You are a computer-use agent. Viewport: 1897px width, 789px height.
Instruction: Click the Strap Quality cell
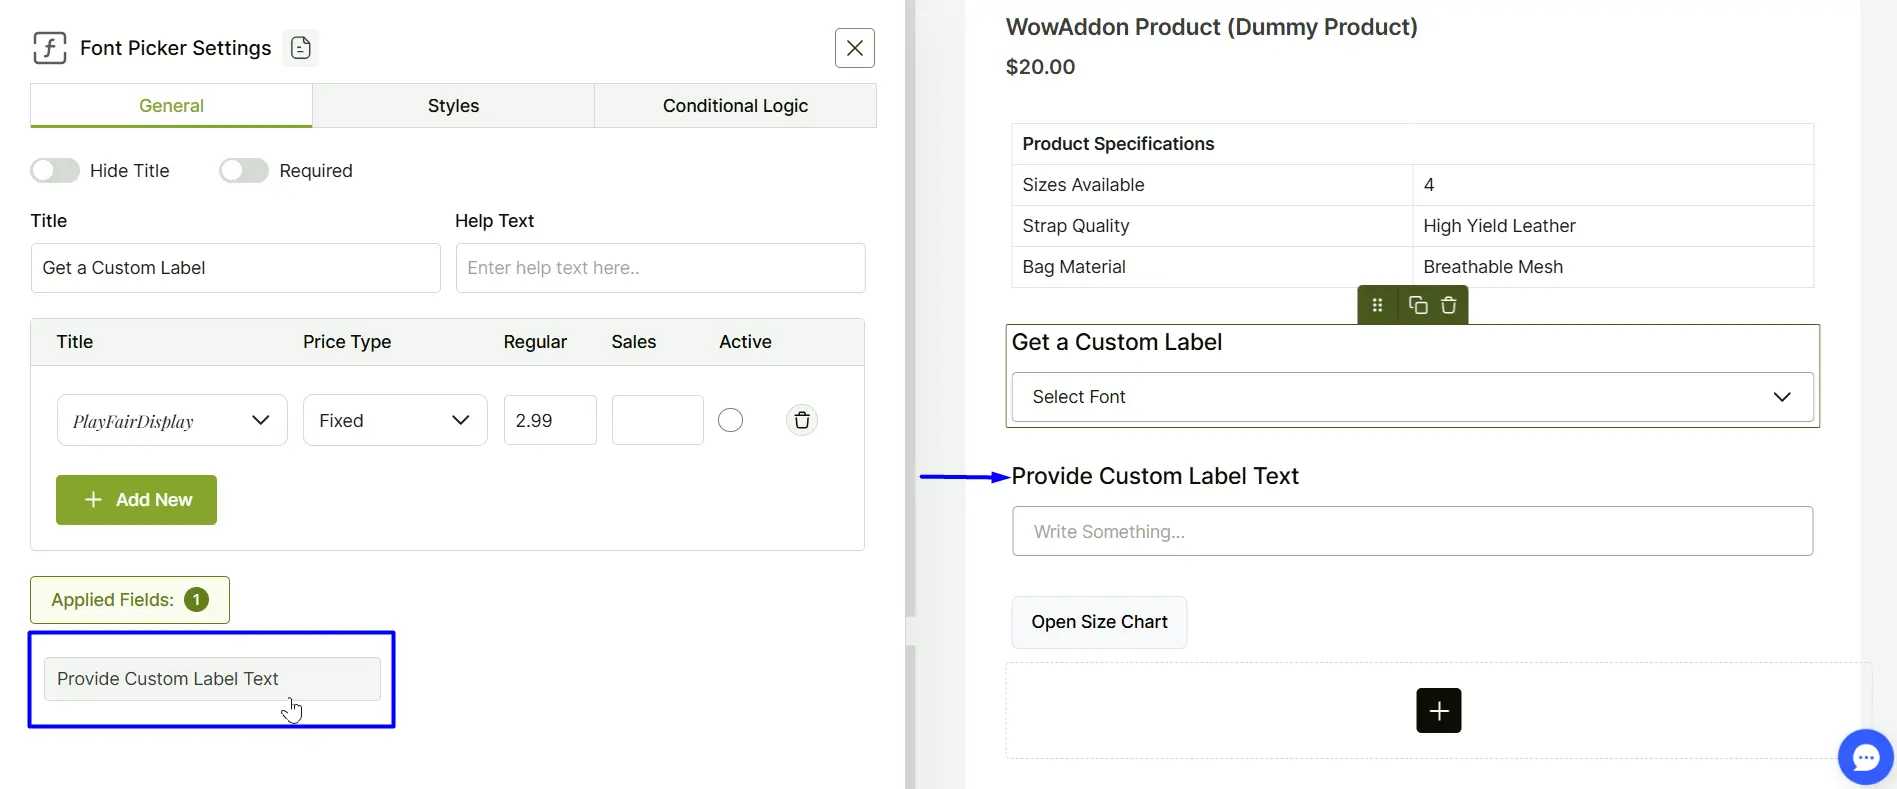click(1212, 226)
